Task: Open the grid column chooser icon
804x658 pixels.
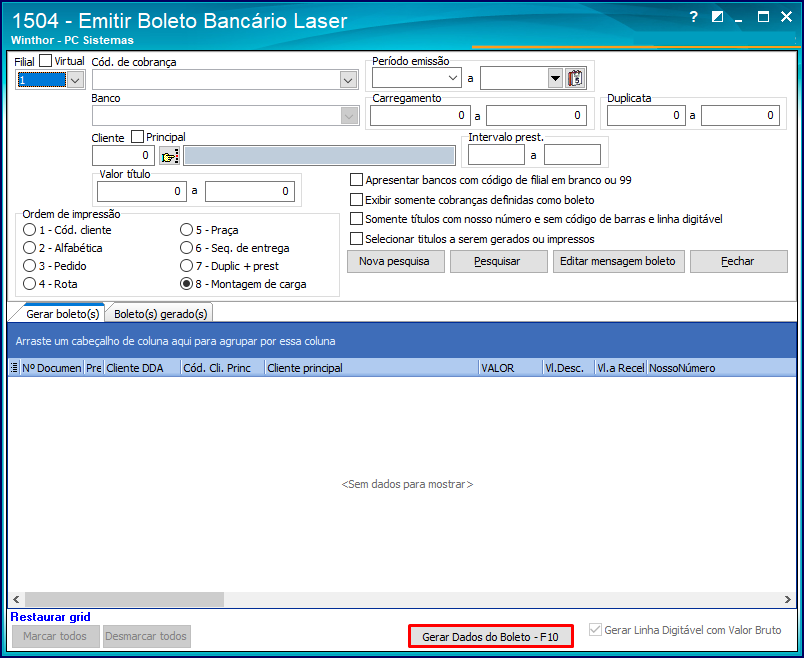Action: pos(14,368)
